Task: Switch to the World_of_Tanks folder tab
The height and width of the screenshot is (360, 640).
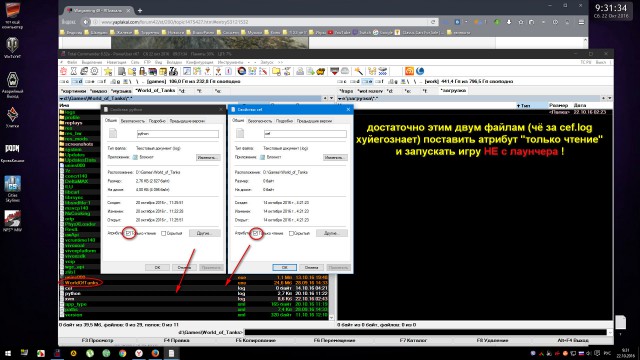Action: point(155,91)
